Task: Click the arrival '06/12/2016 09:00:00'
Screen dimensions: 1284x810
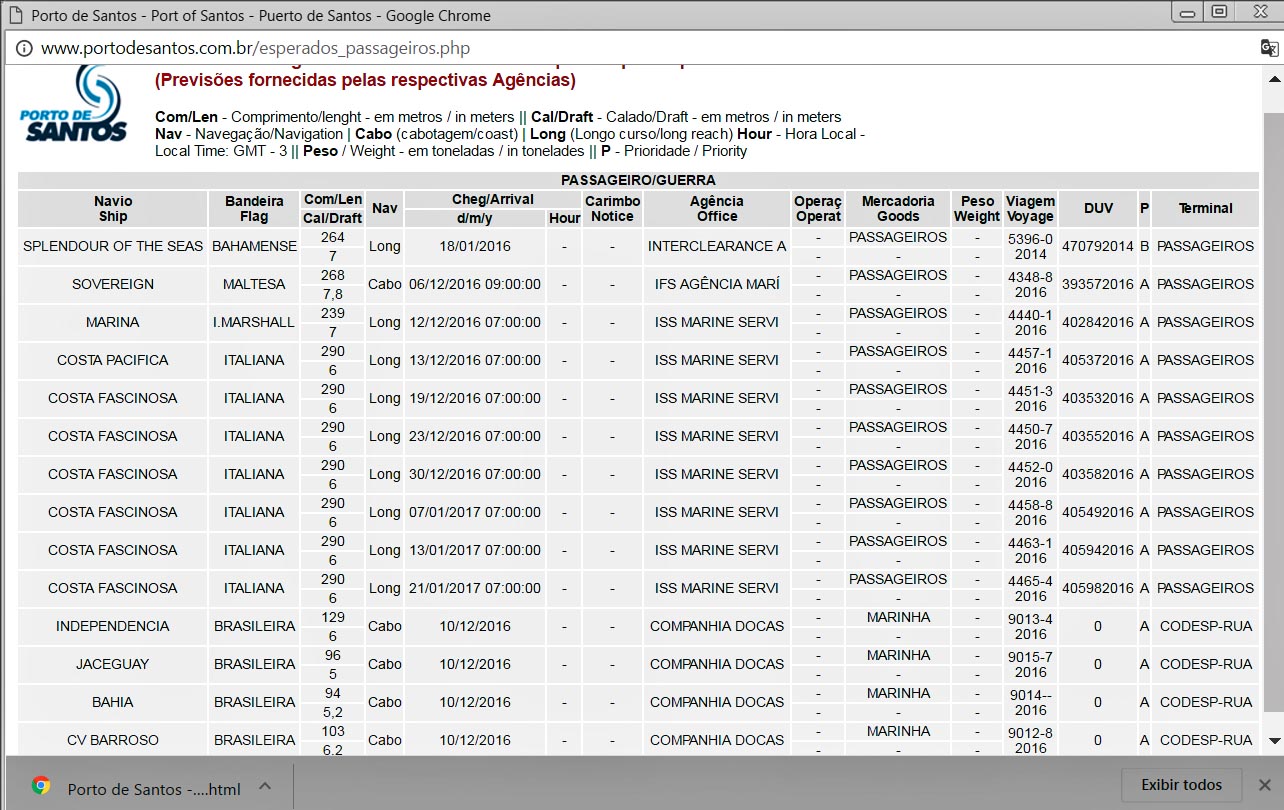Action: click(x=475, y=284)
